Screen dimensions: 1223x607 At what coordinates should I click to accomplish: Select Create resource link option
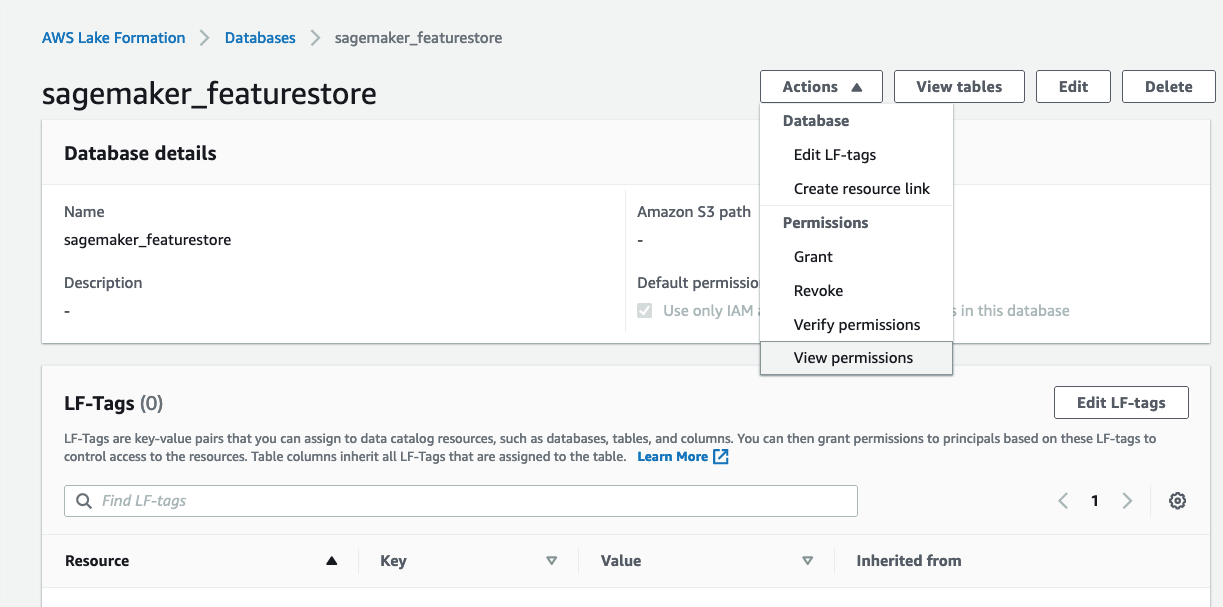click(861, 189)
